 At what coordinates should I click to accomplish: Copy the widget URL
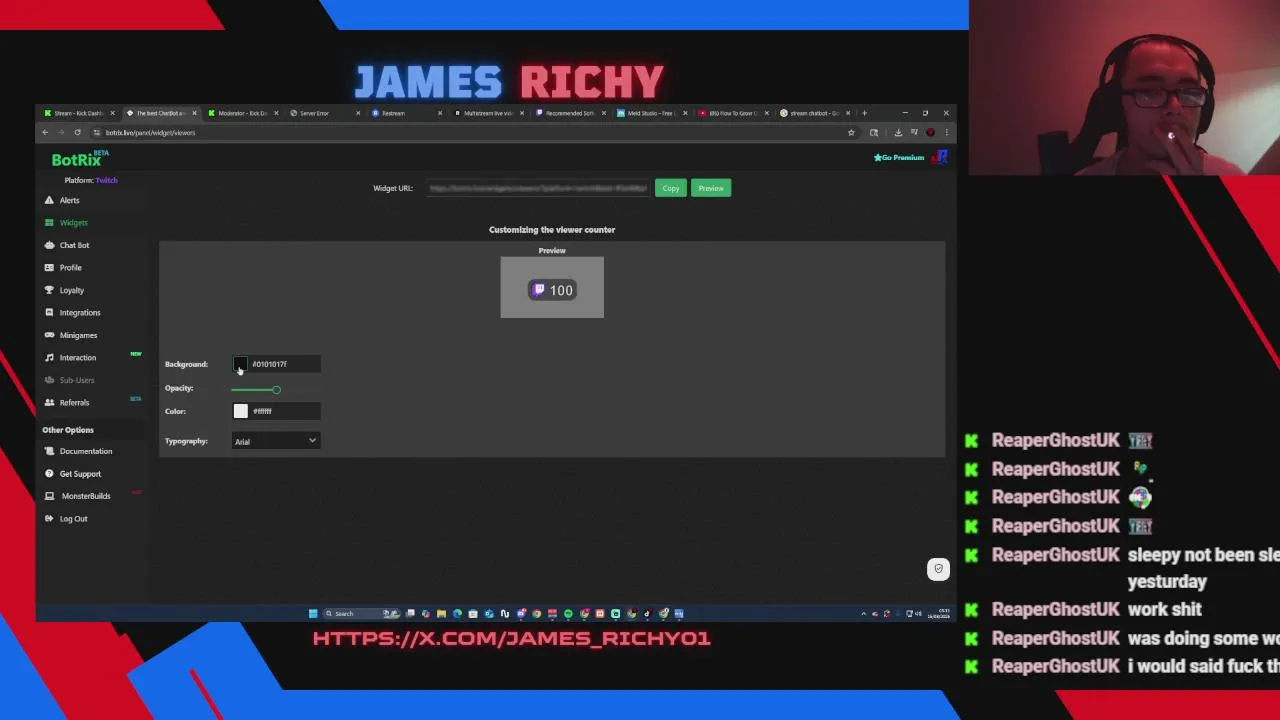[670, 188]
